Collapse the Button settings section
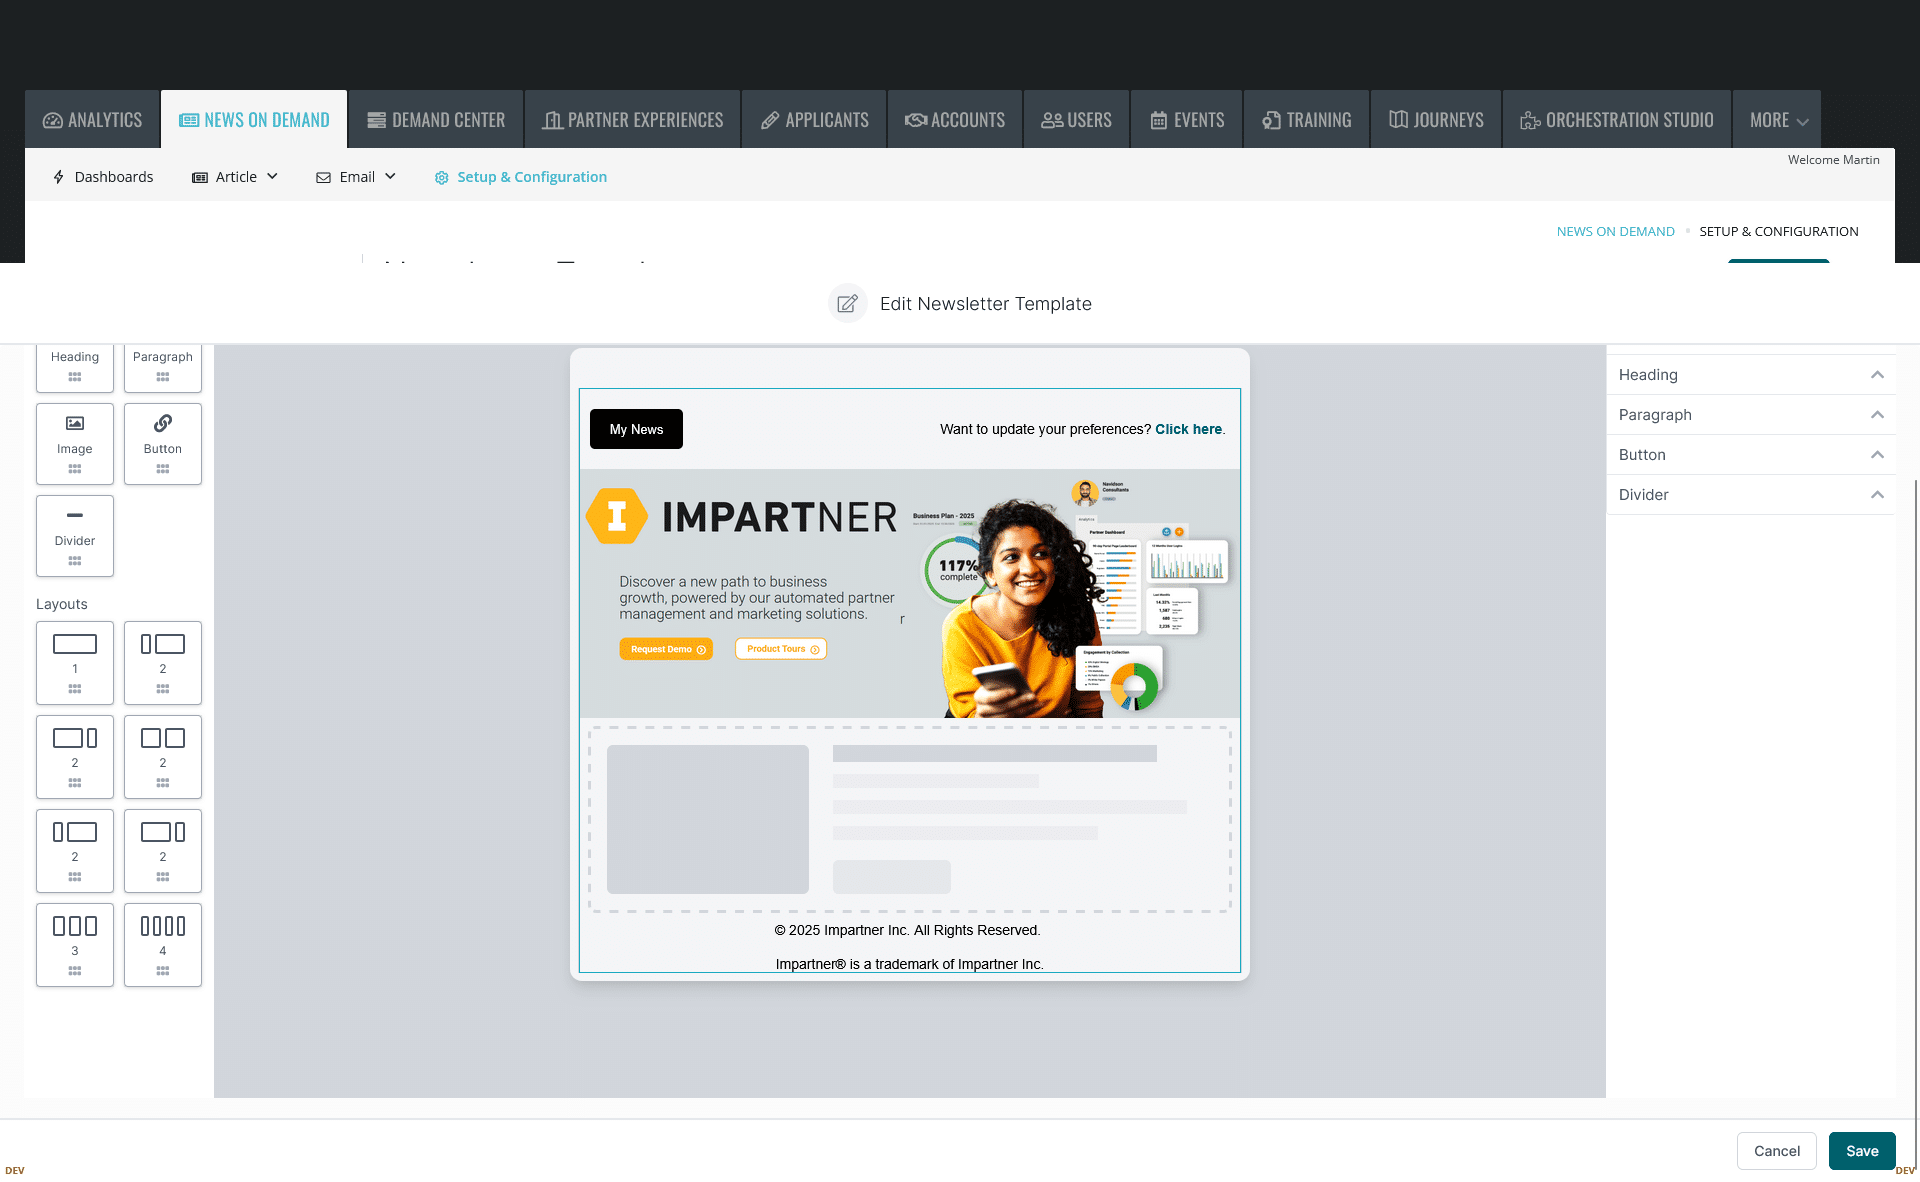 (1877, 455)
